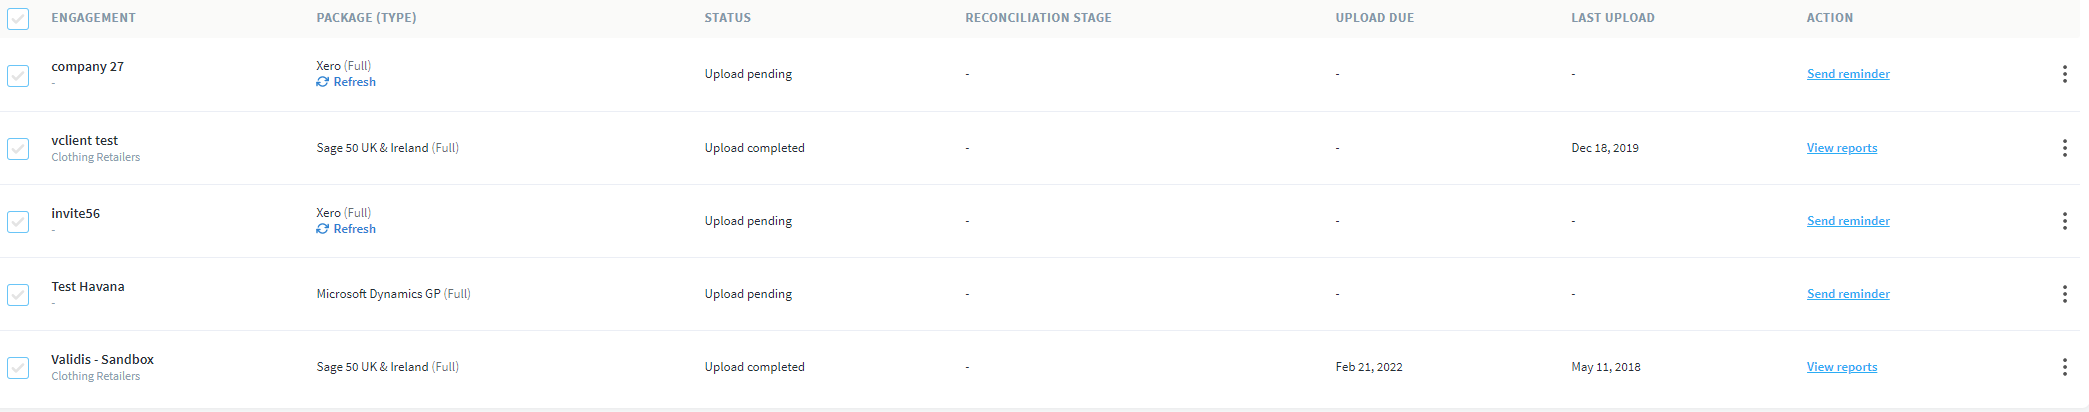The image size is (2089, 412).
Task: Send reminder to Test Havana
Action: 1848,294
